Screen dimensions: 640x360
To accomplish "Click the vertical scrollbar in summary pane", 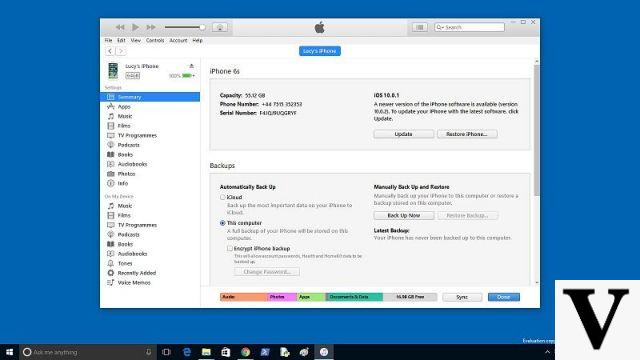I will tap(537, 131).
